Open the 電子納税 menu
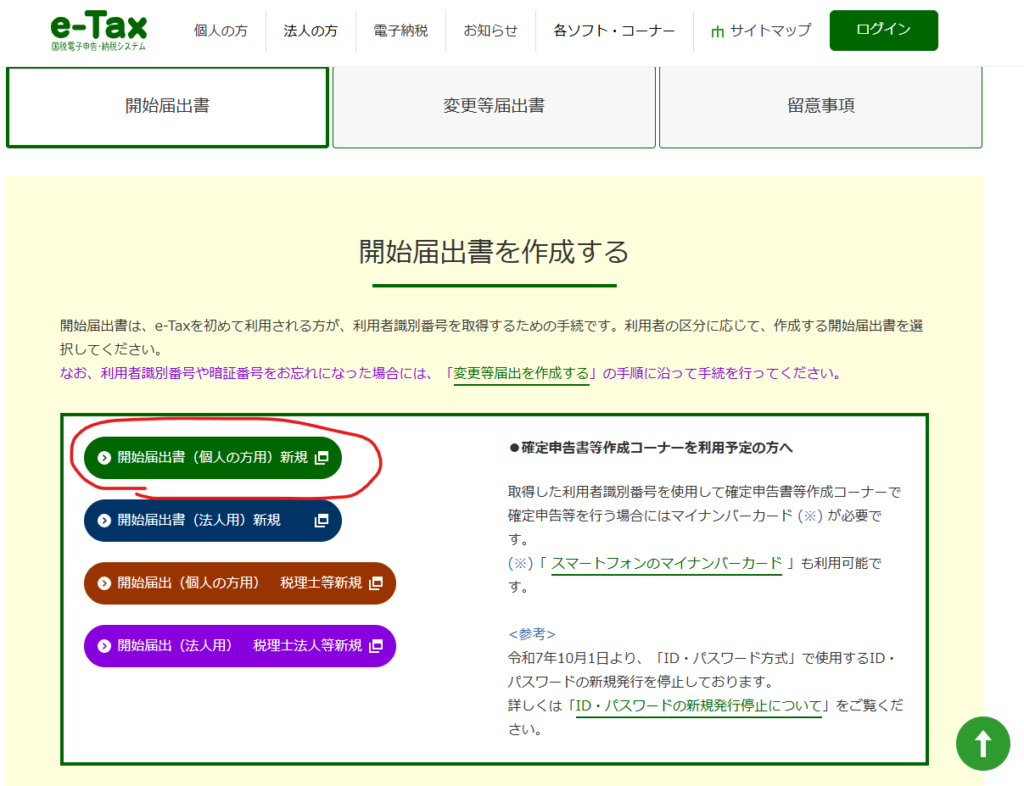Viewport: 1024px width, 786px height. (x=400, y=31)
